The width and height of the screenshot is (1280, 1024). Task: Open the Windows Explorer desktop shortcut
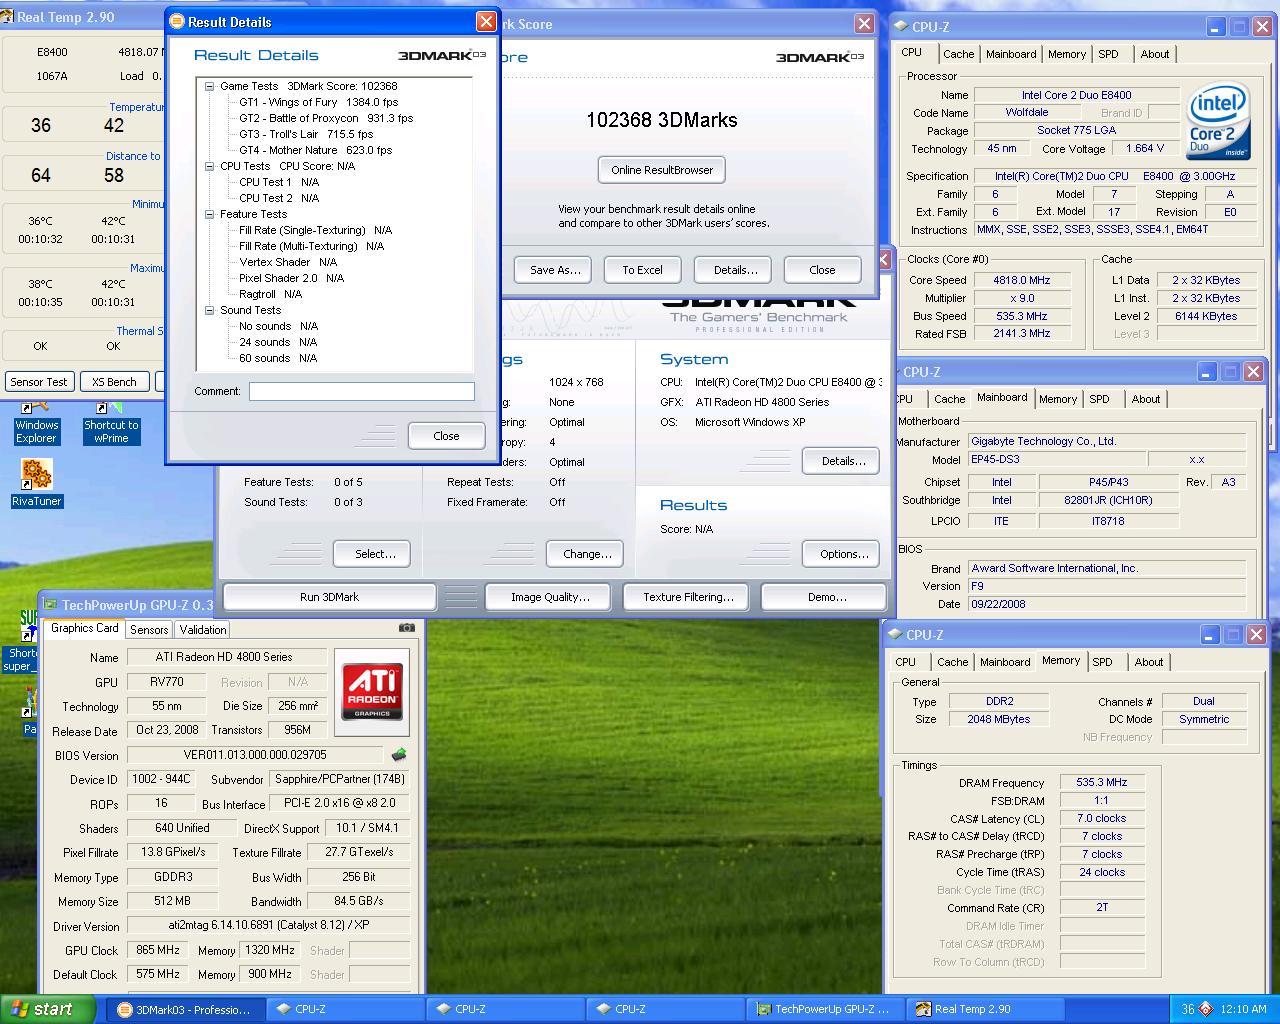pyautogui.click(x=36, y=423)
